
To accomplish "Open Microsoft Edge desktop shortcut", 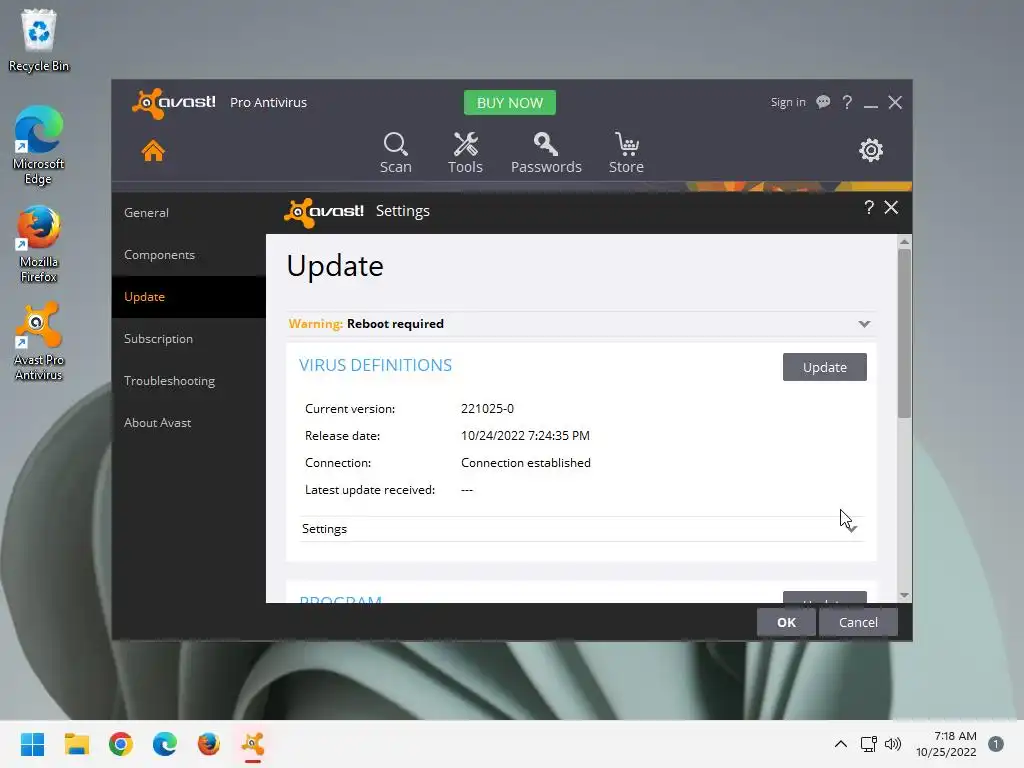I will tap(39, 146).
